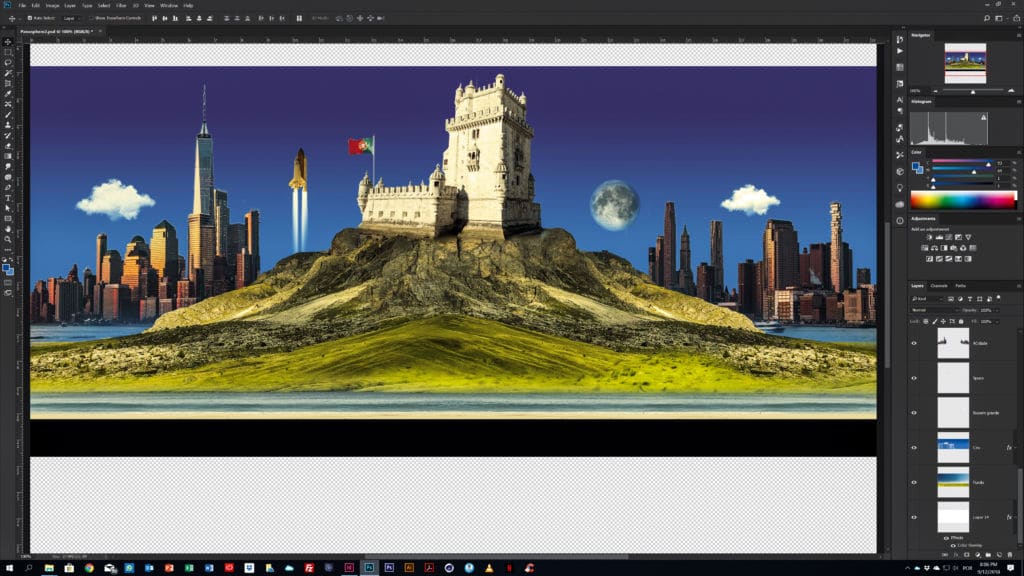Select the Crop tool
Image resolution: width=1024 pixels, height=576 pixels.
[8, 84]
